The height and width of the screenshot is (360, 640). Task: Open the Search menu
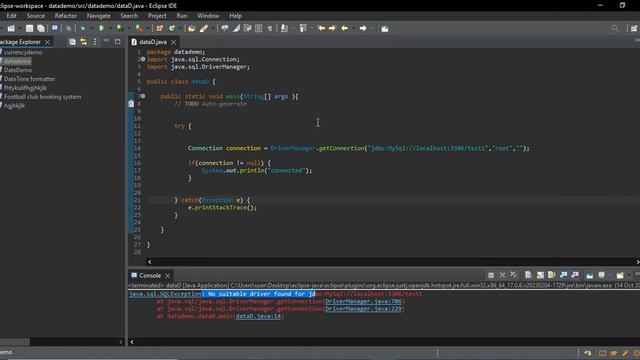(129, 16)
